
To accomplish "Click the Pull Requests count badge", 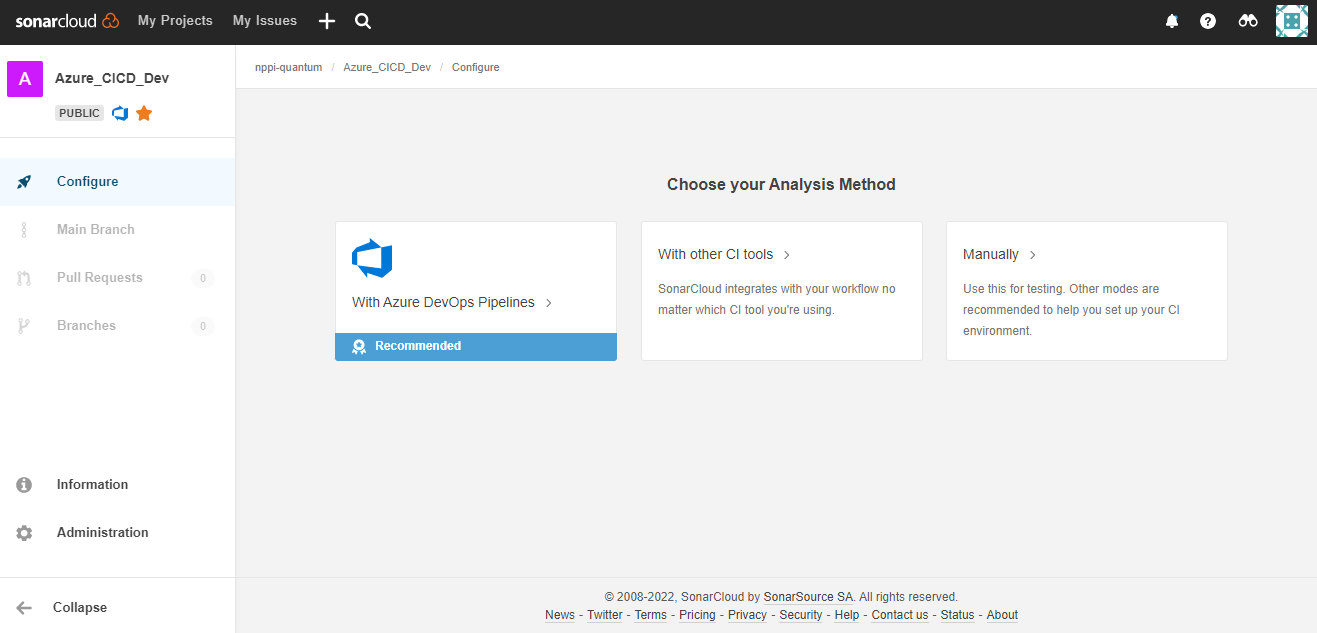I will pyautogui.click(x=203, y=278).
